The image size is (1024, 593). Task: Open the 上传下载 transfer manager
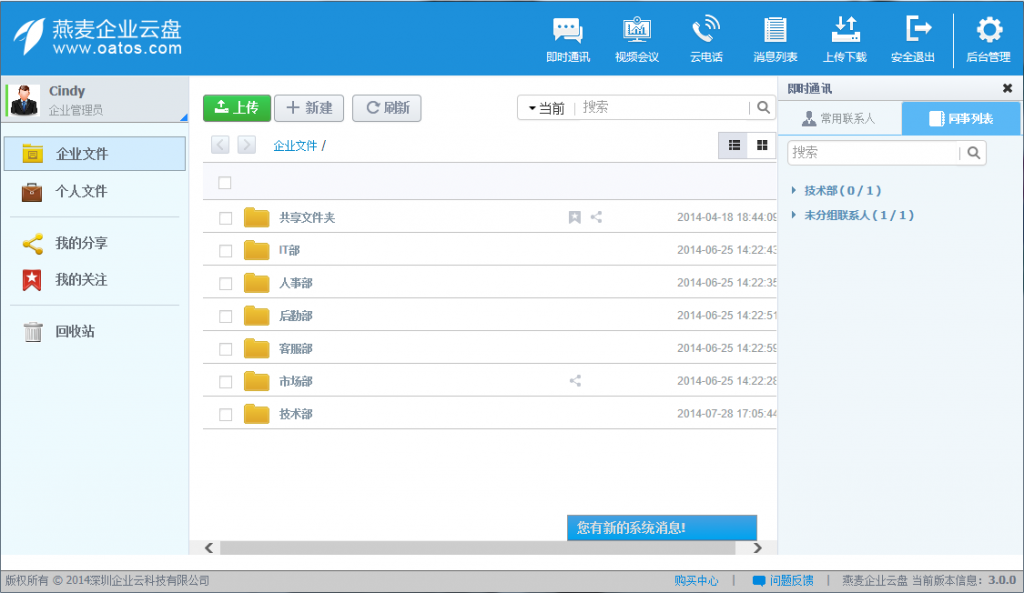tap(845, 38)
